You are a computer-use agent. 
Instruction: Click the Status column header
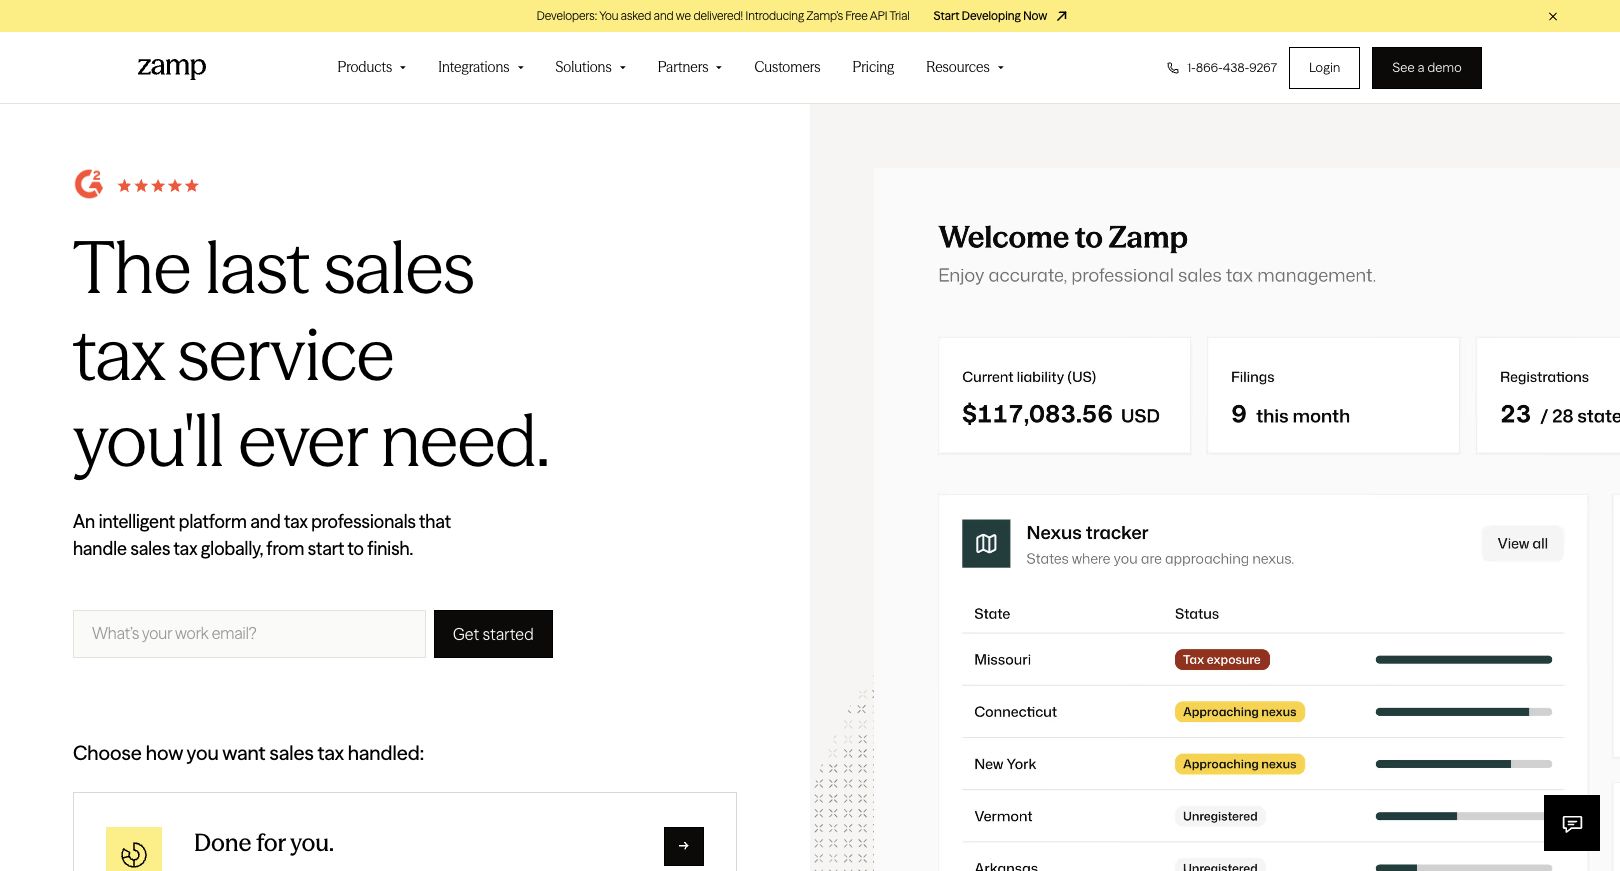click(x=1197, y=614)
